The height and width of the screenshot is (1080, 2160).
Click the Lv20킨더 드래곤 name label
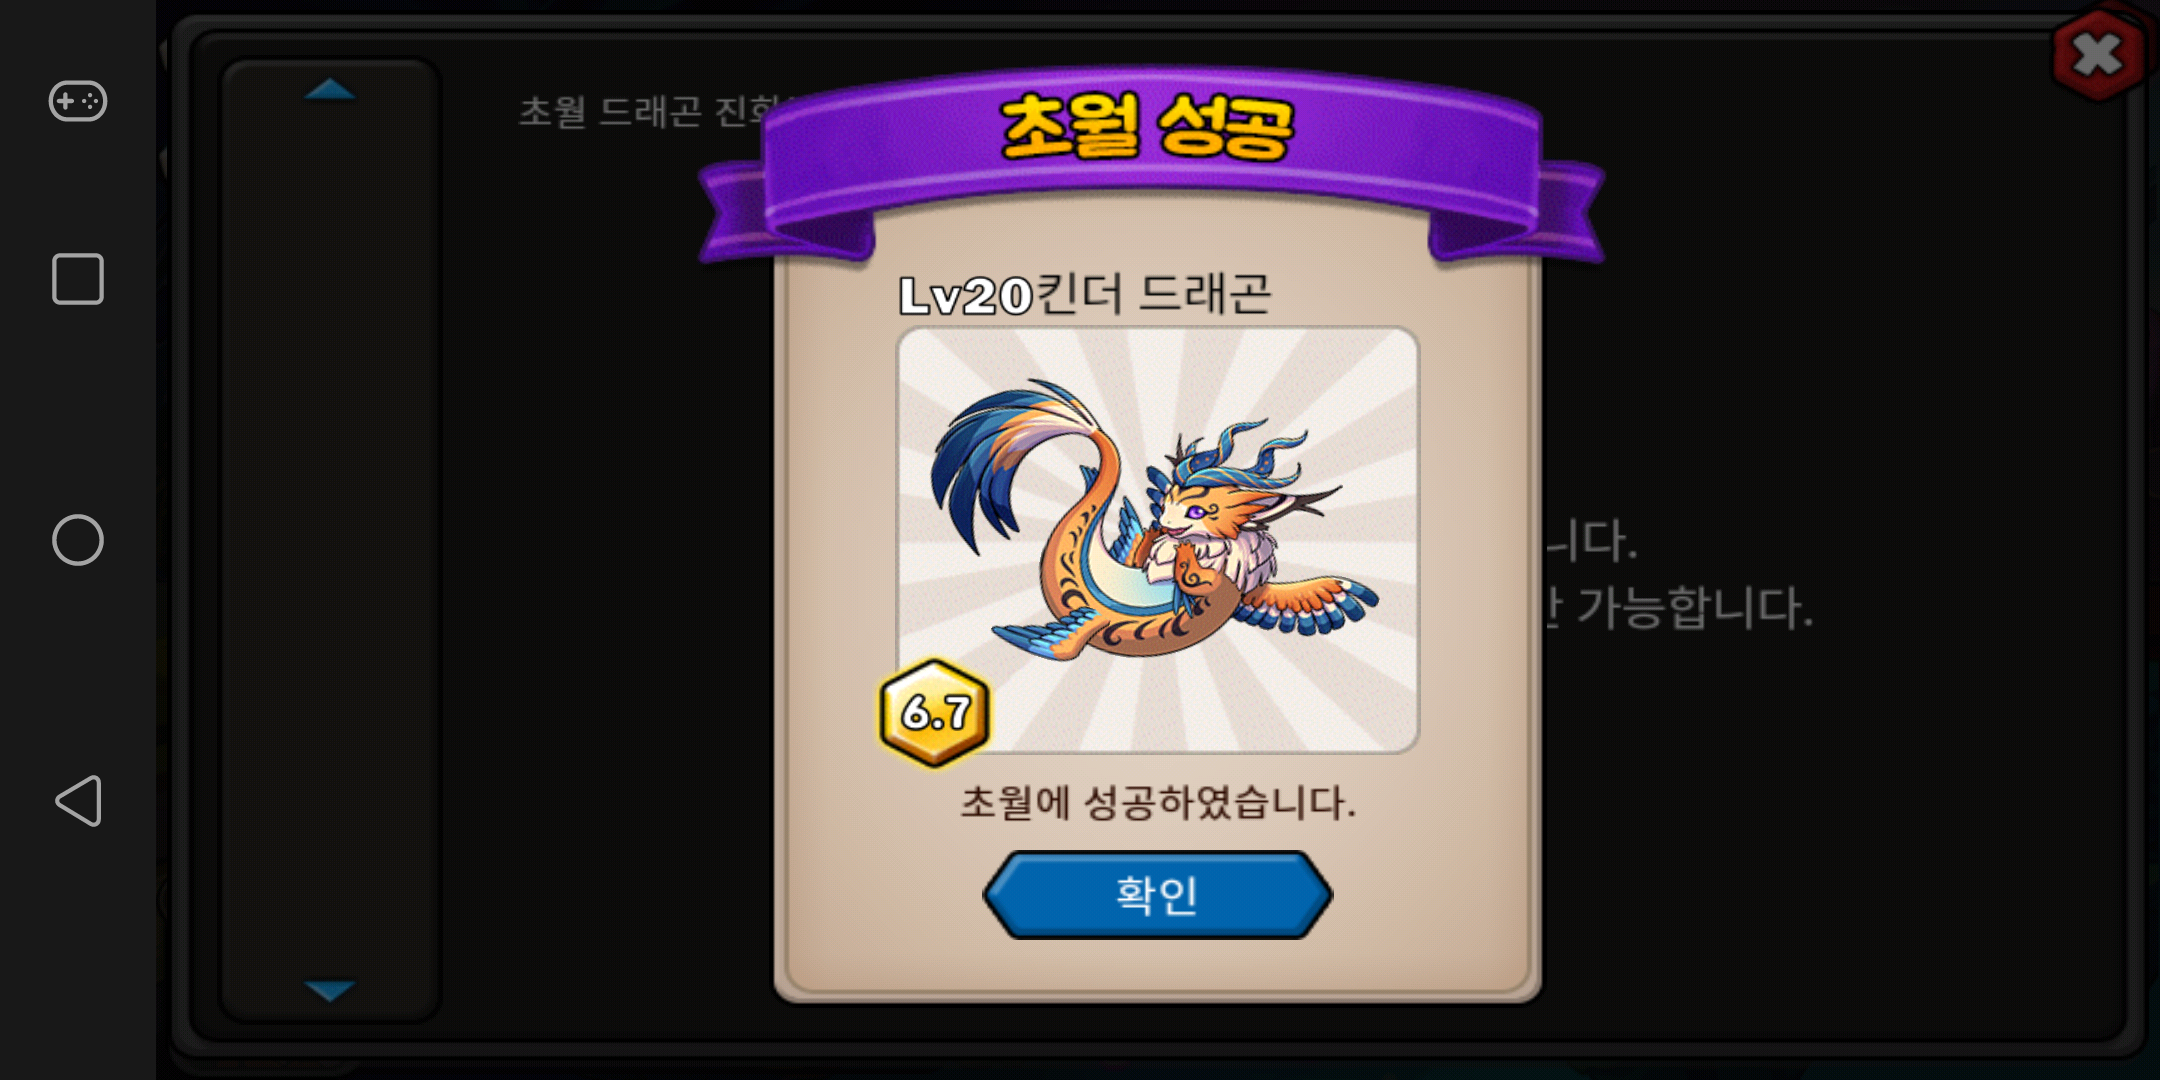click(x=1085, y=295)
